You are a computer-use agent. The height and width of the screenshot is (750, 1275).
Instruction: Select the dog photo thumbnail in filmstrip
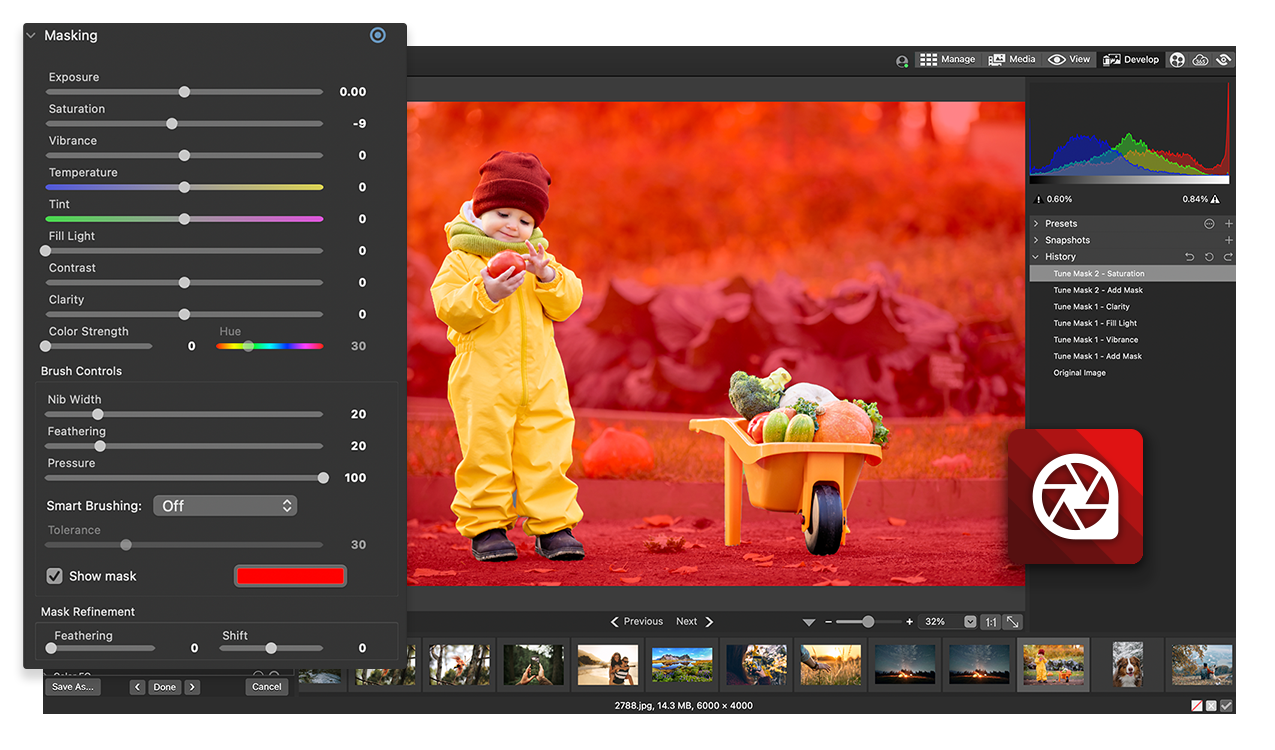click(x=1127, y=664)
